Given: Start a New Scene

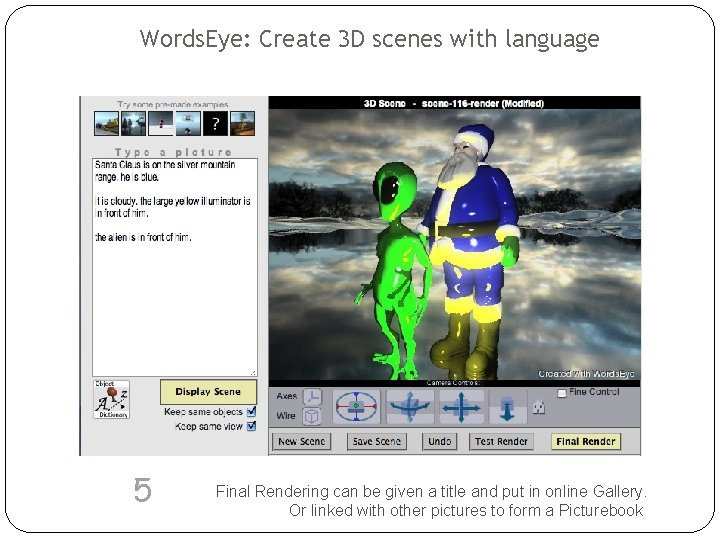Looking at the screenshot, I should point(302,441).
